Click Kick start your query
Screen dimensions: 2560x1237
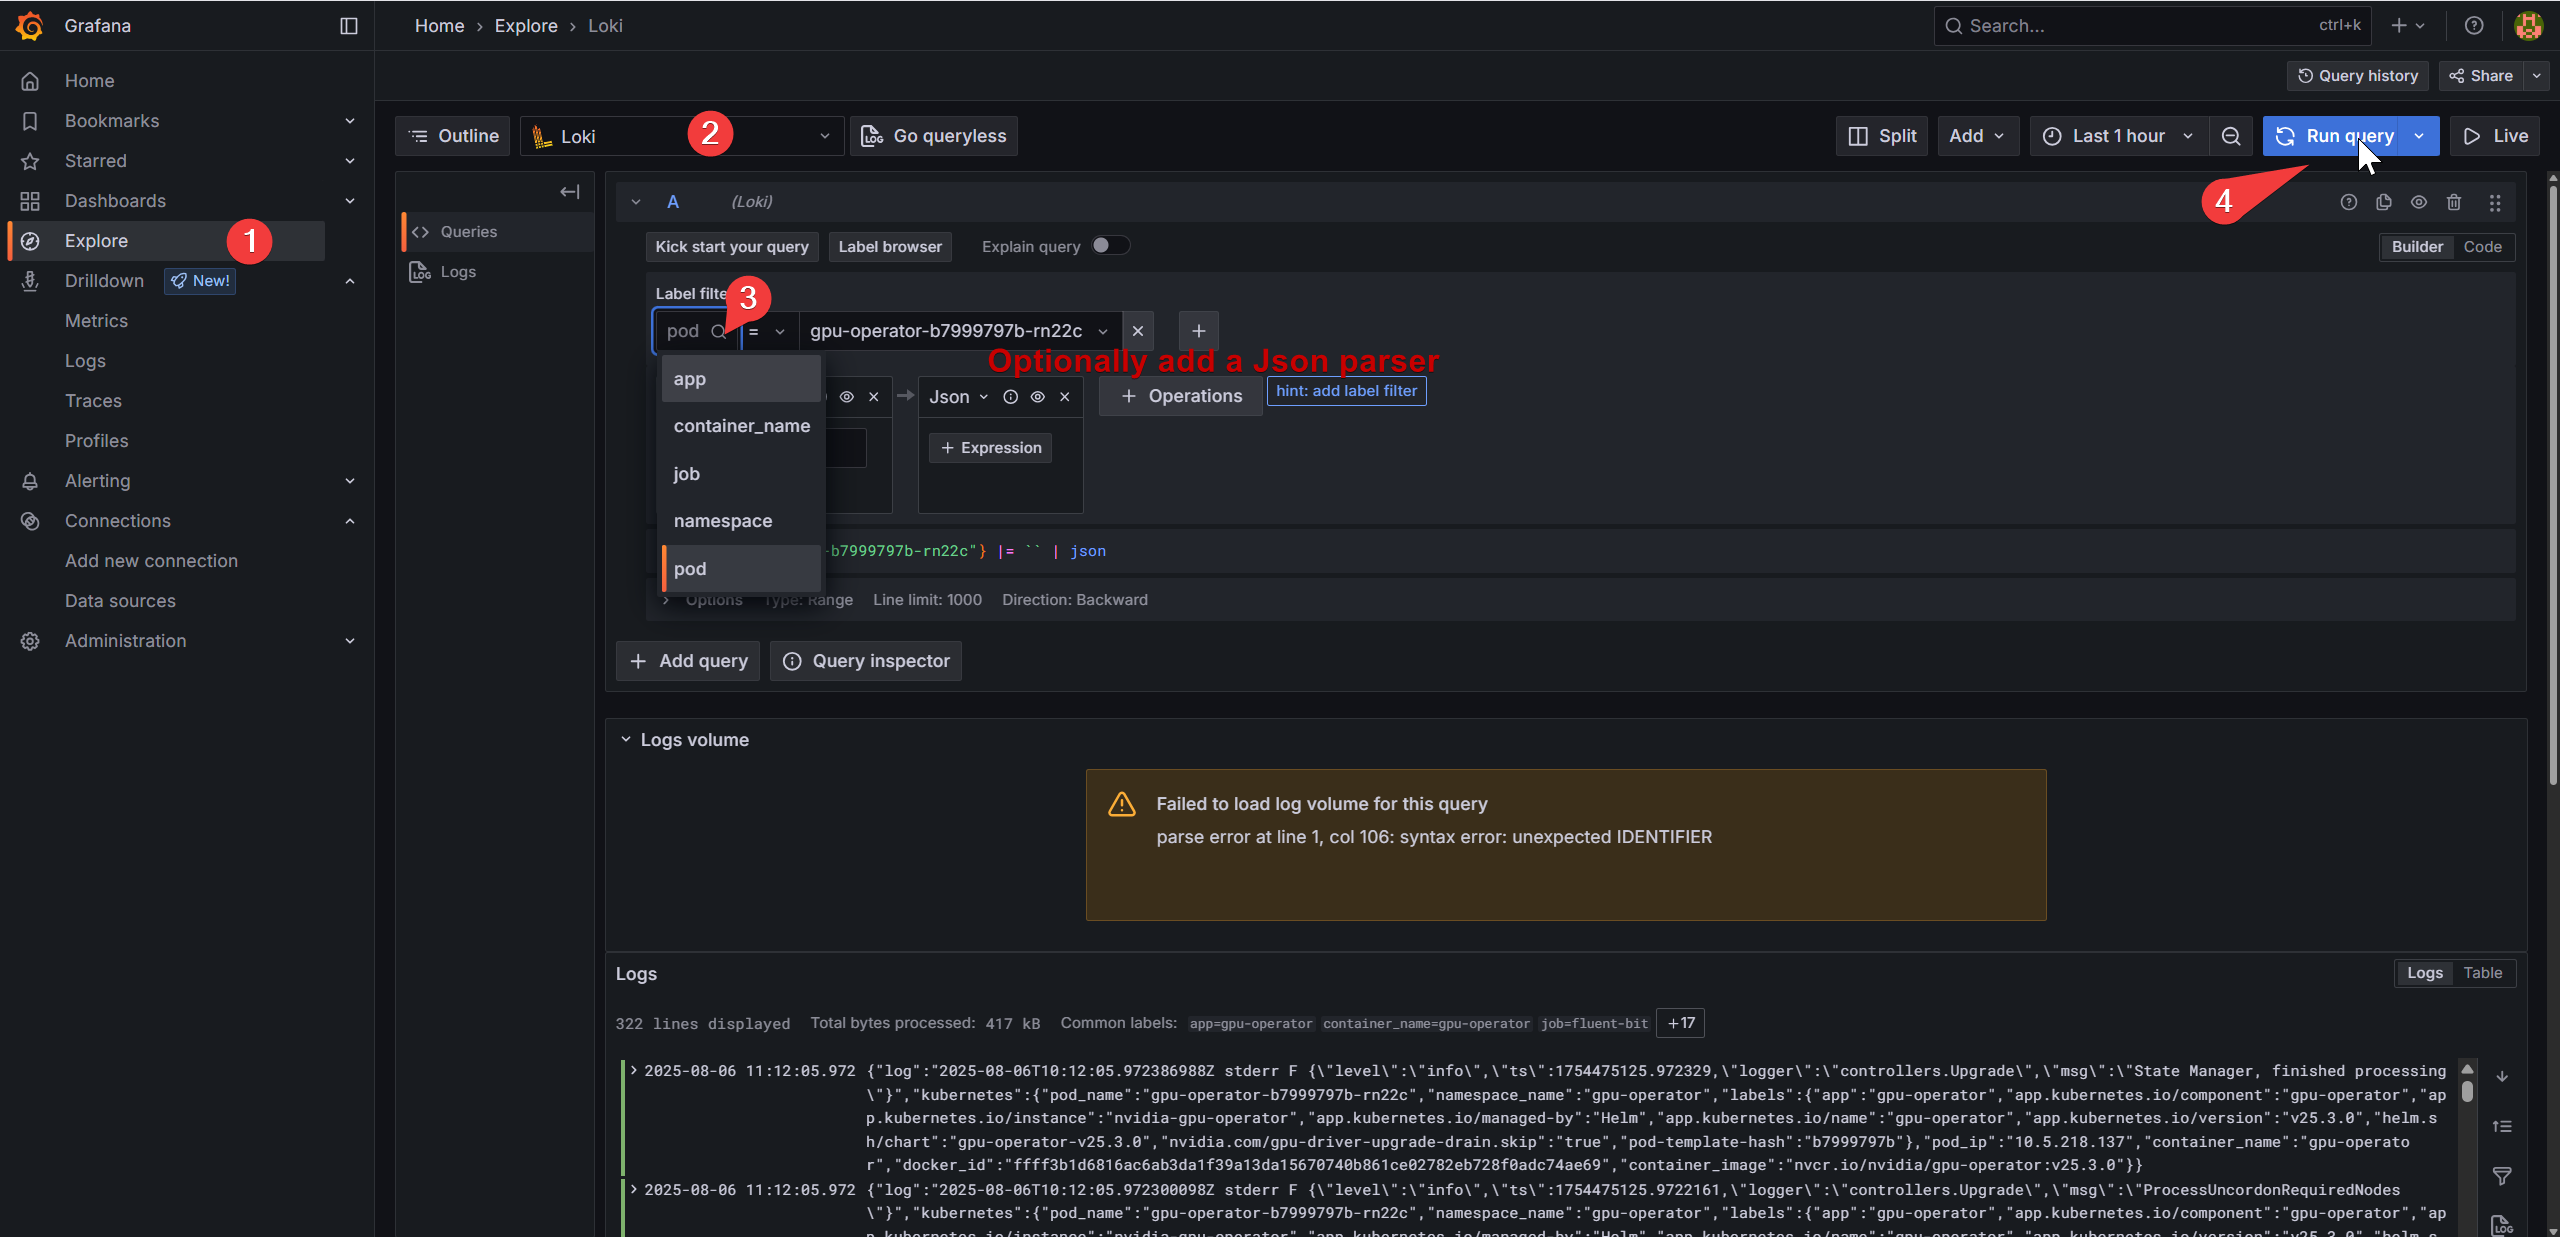(x=732, y=247)
